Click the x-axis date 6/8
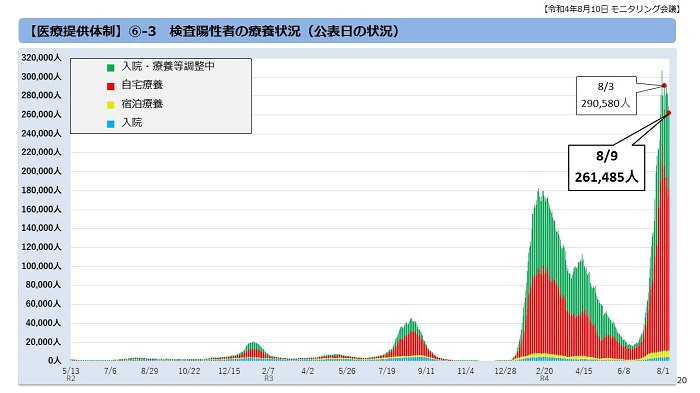Viewport: 700px width, 393px height. 624,371
